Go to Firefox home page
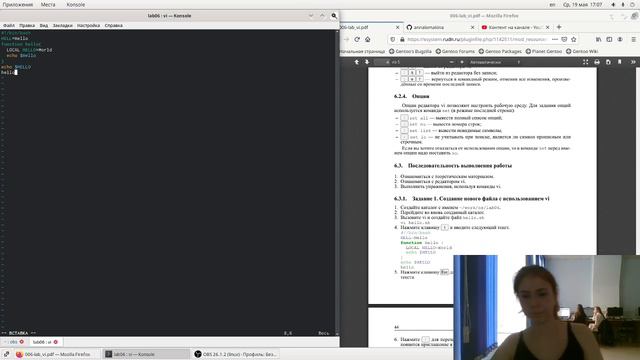Screen dimensions: 640x360 coord(368,39)
